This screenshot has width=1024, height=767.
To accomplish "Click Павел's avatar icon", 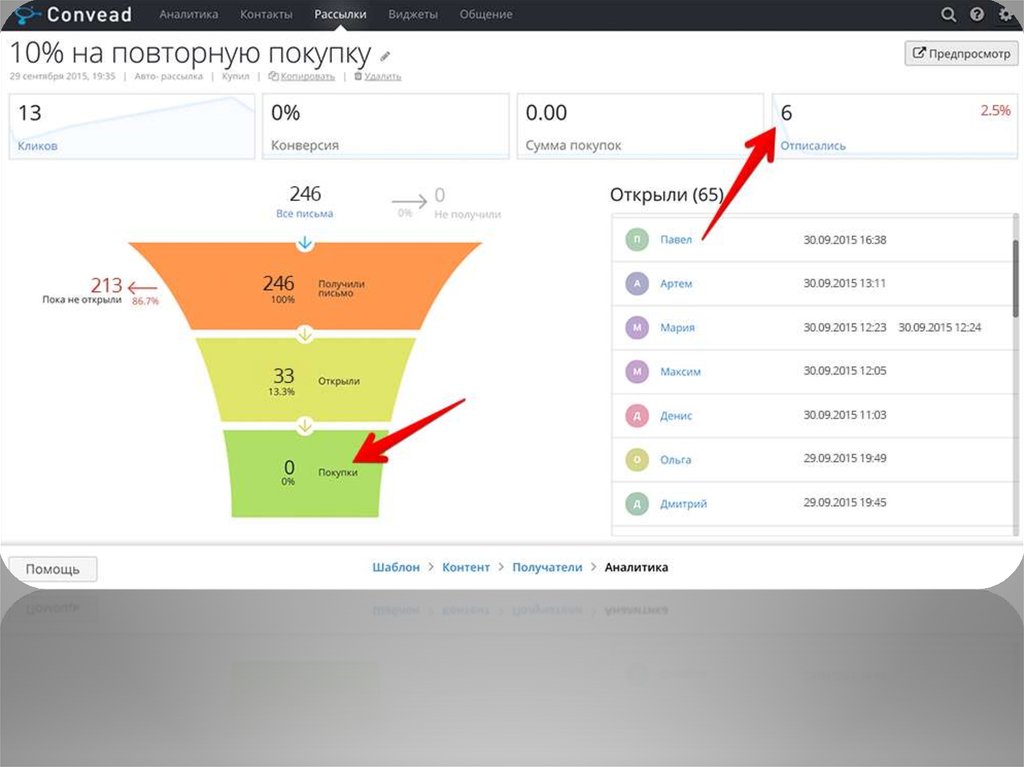I will (x=637, y=240).
